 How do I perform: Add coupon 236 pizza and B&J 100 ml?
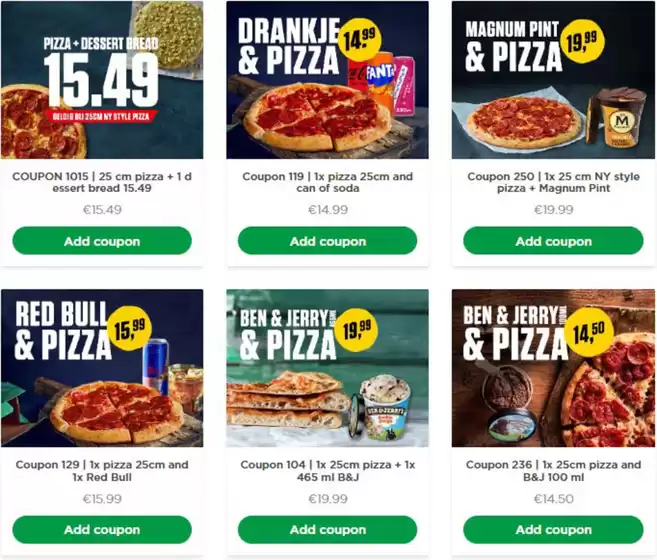(x=553, y=529)
